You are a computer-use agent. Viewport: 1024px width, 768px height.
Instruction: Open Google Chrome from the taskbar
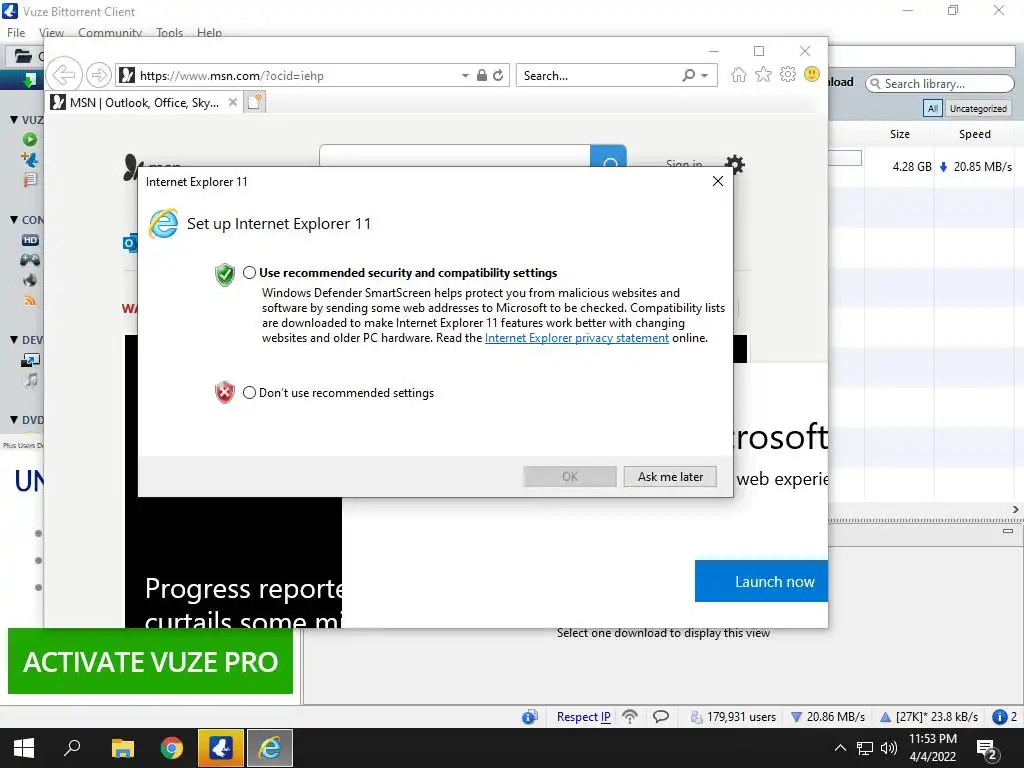click(172, 748)
